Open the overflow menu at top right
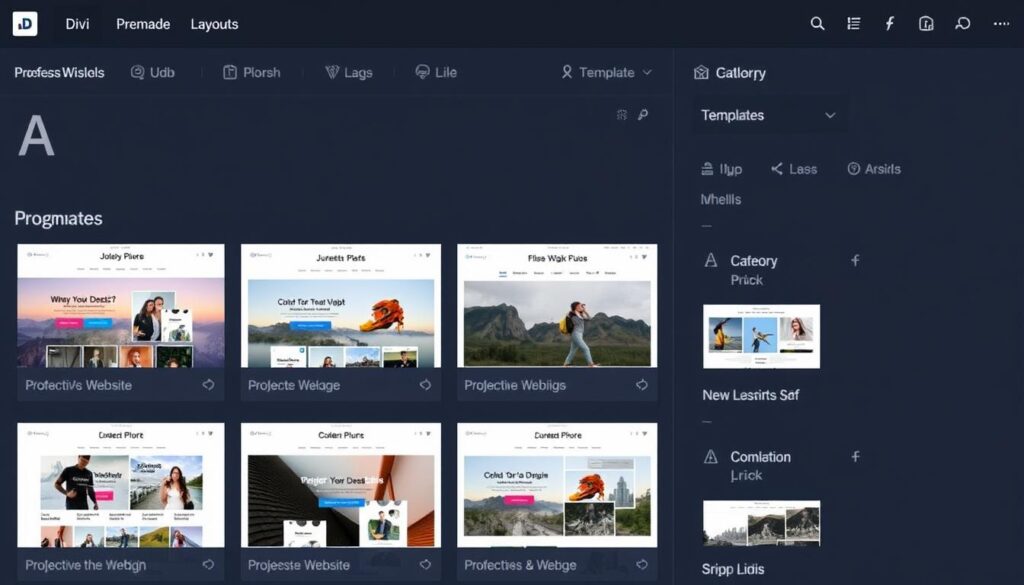Viewport: 1024px width, 585px height. click(999, 23)
